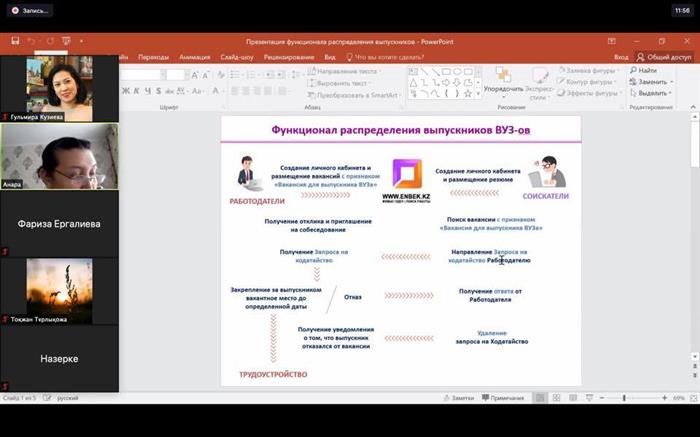Click the Find (Найти) tool
700x437 pixels.
[645, 71]
